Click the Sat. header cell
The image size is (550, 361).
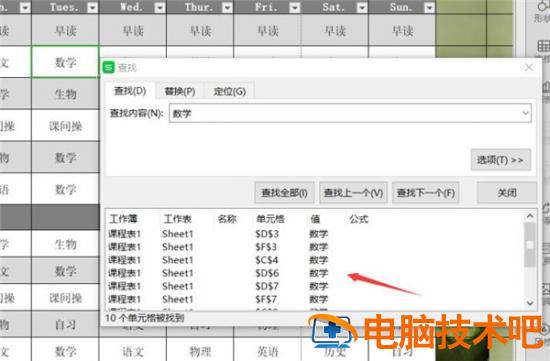(x=335, y=7)
